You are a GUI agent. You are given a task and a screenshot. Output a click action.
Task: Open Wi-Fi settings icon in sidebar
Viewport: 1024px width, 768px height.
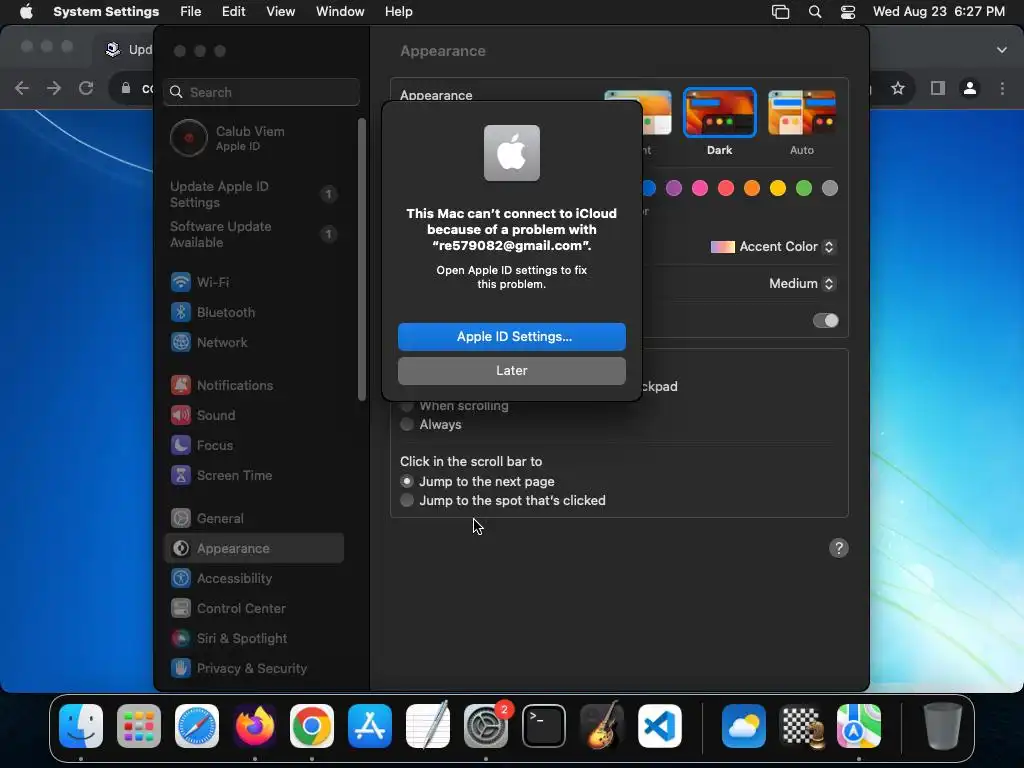pyautogui.click(x=181, y=282)
